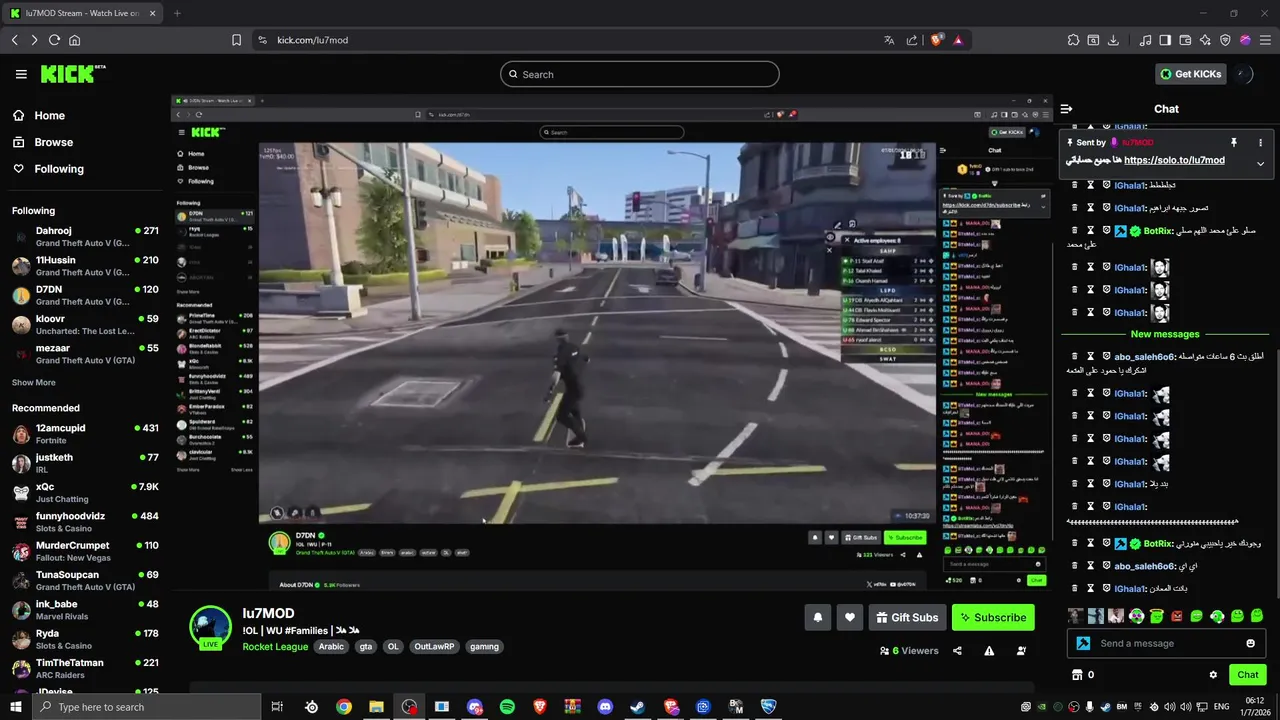Click the Send a message input field
The width and height of the screenshot is (1280, 720).
1166,643
